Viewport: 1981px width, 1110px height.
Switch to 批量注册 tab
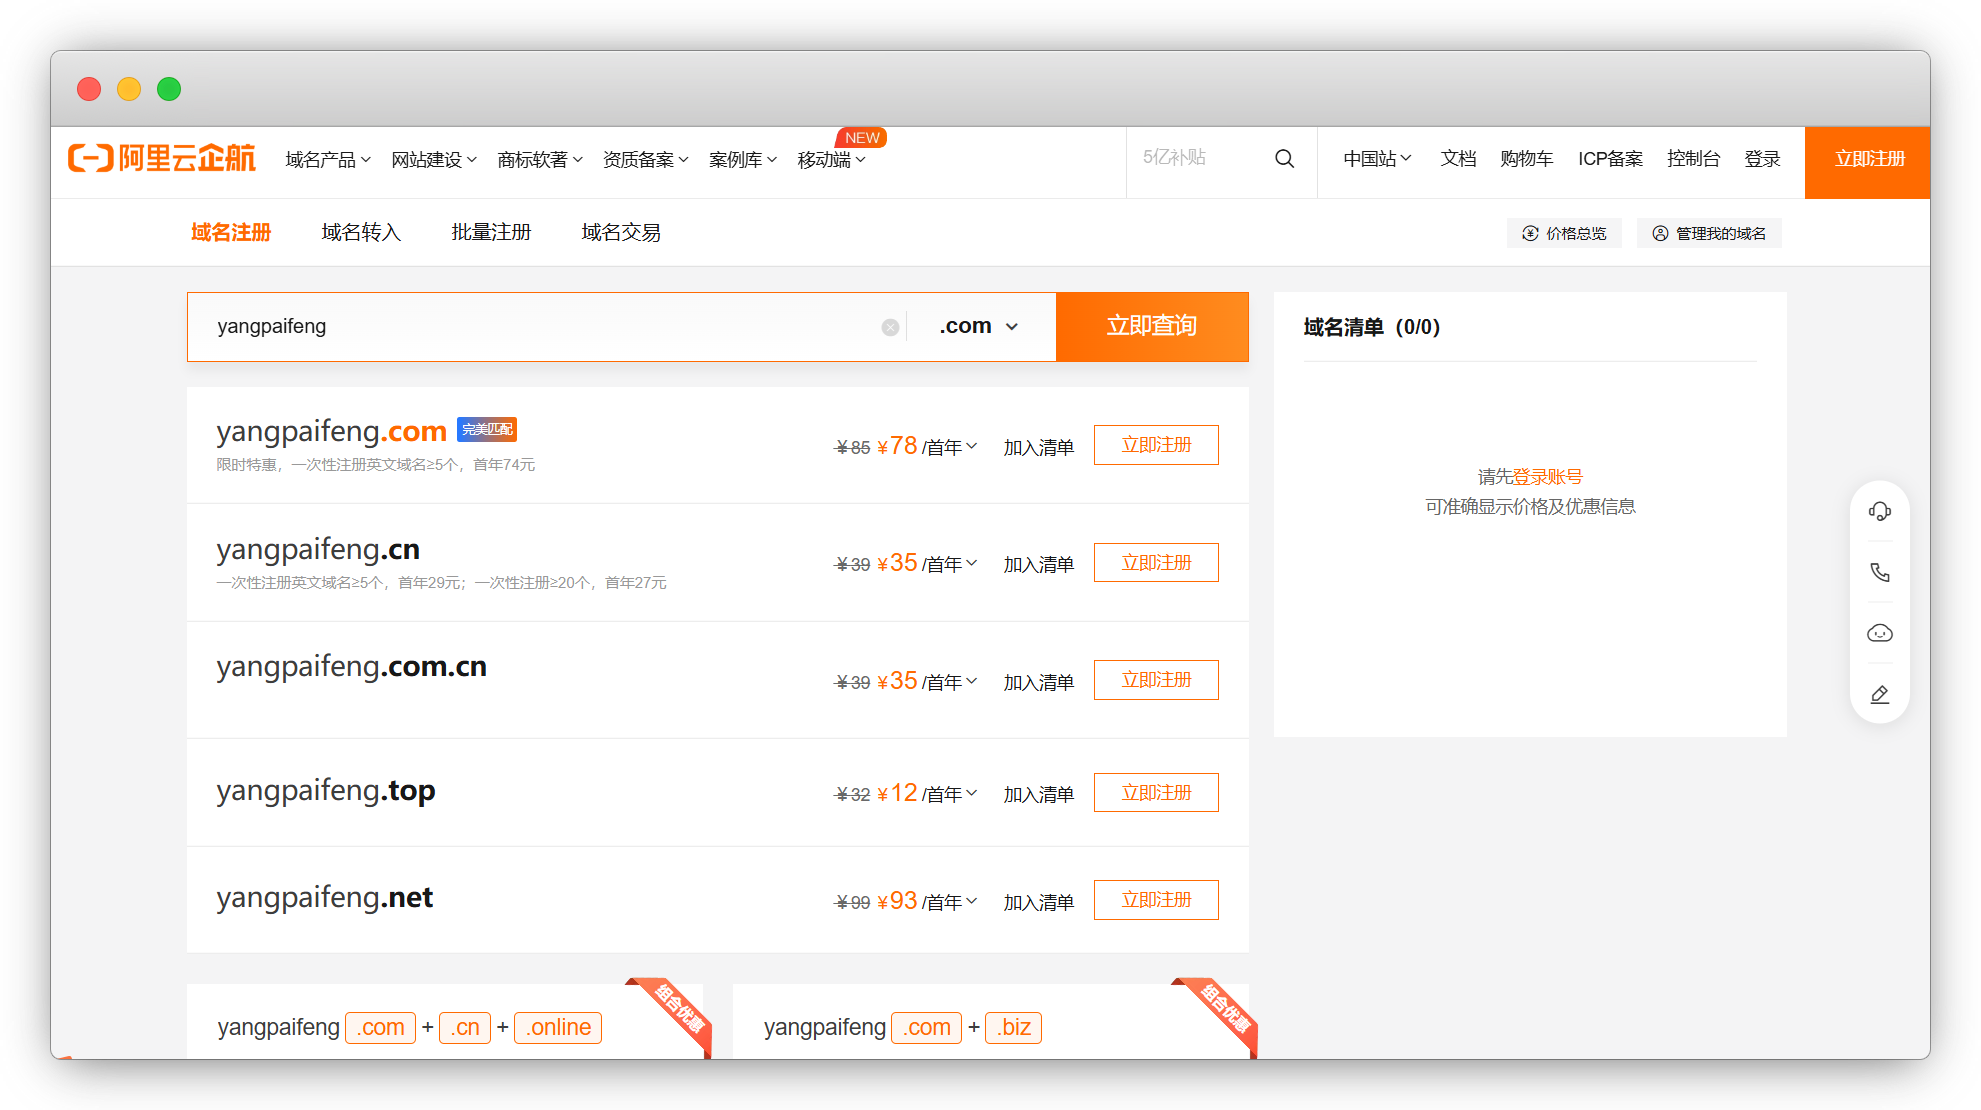coord(491,233)
